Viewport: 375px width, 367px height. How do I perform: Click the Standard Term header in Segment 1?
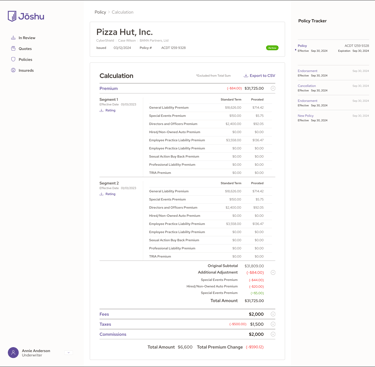click(x=231, y=100)
